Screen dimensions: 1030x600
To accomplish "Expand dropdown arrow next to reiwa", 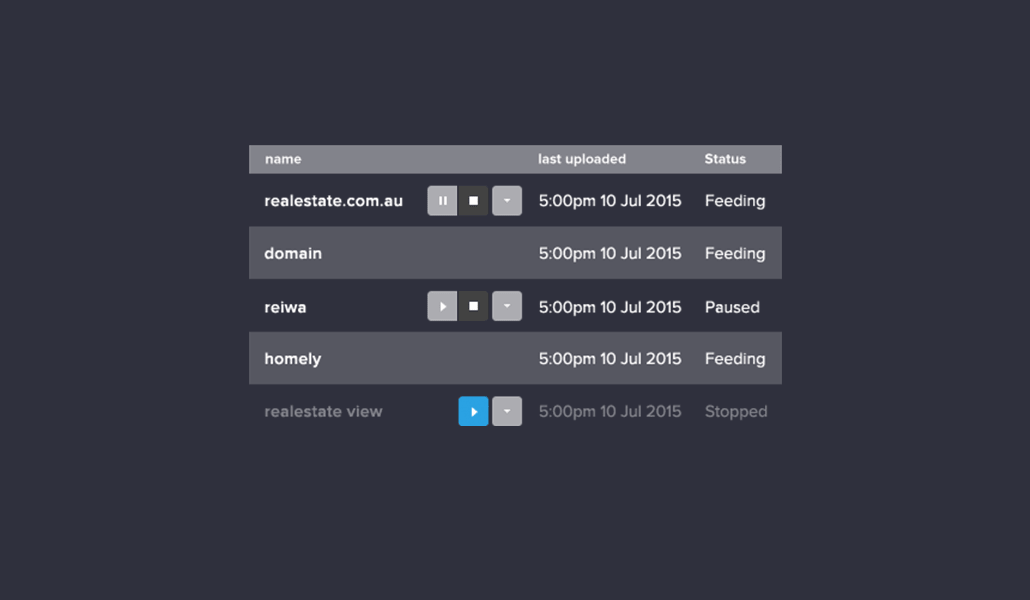I will click(507, 306).
